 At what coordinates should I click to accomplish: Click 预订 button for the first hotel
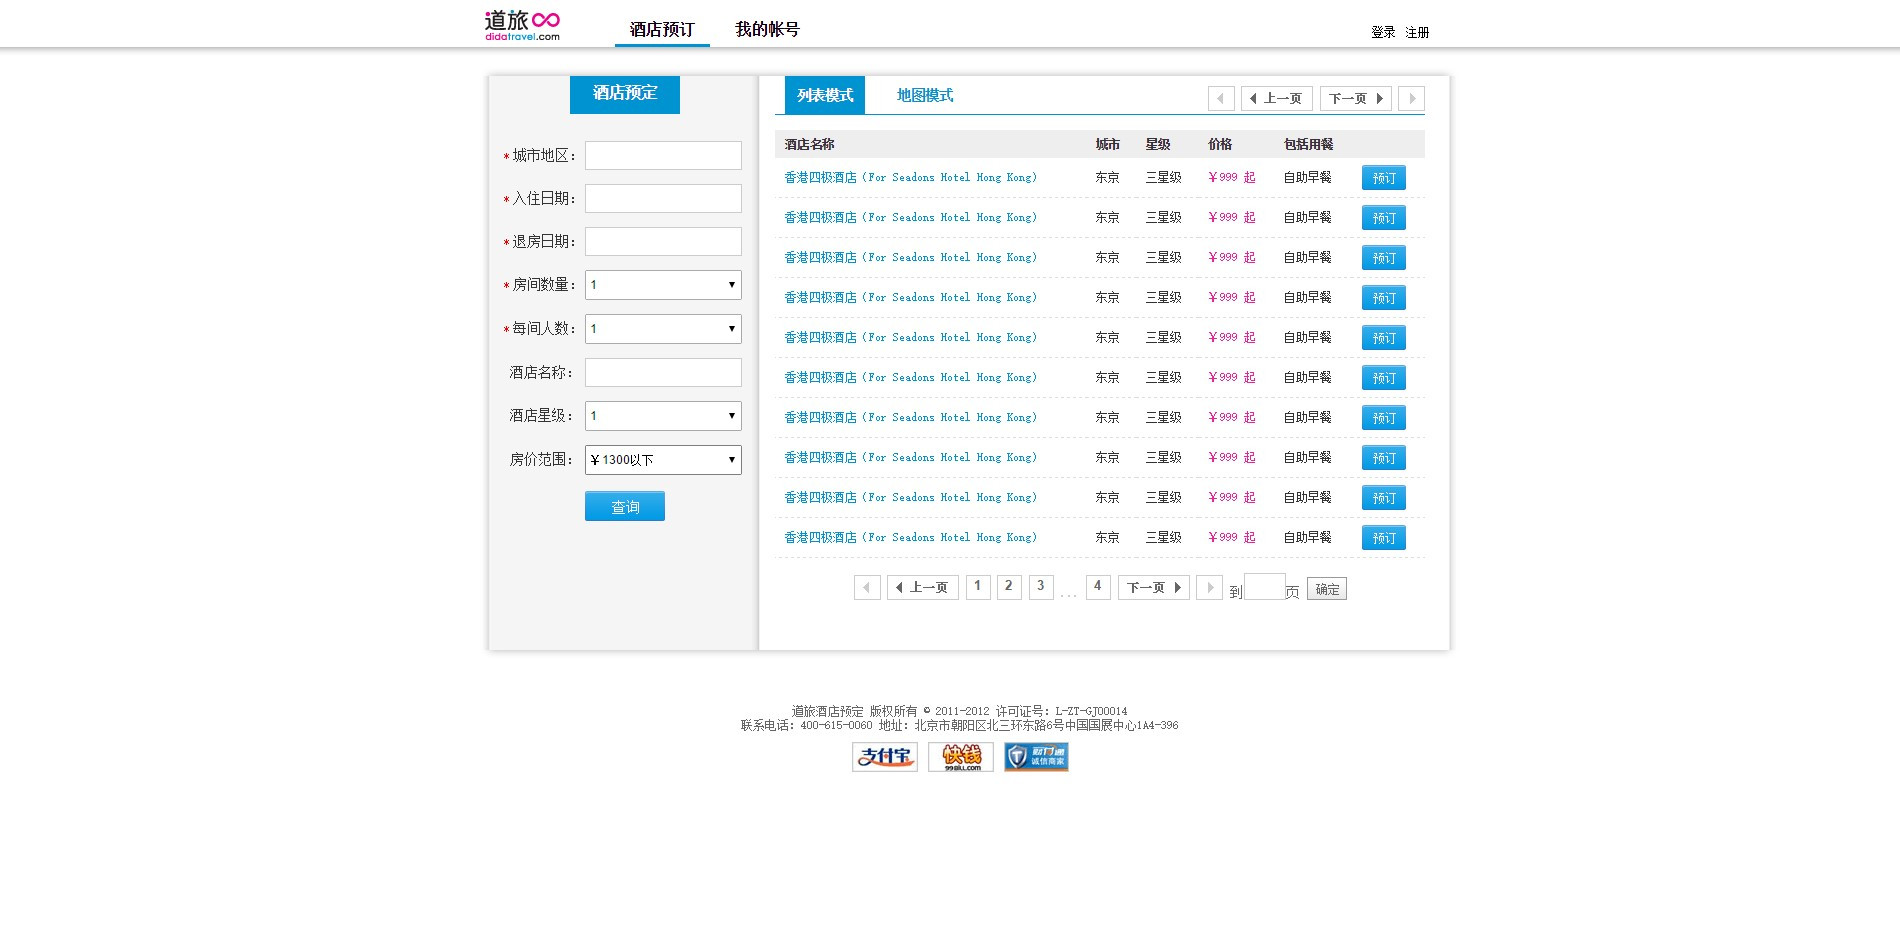tap(1383, 178)
